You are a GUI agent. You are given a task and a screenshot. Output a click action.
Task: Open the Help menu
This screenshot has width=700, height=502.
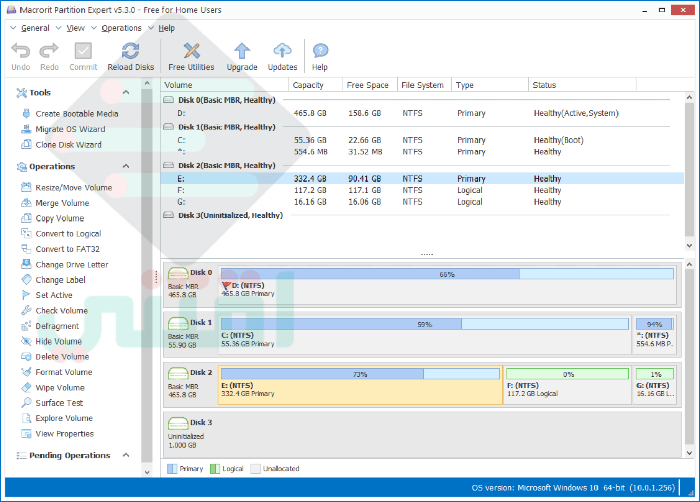click(x=167, y=28)
